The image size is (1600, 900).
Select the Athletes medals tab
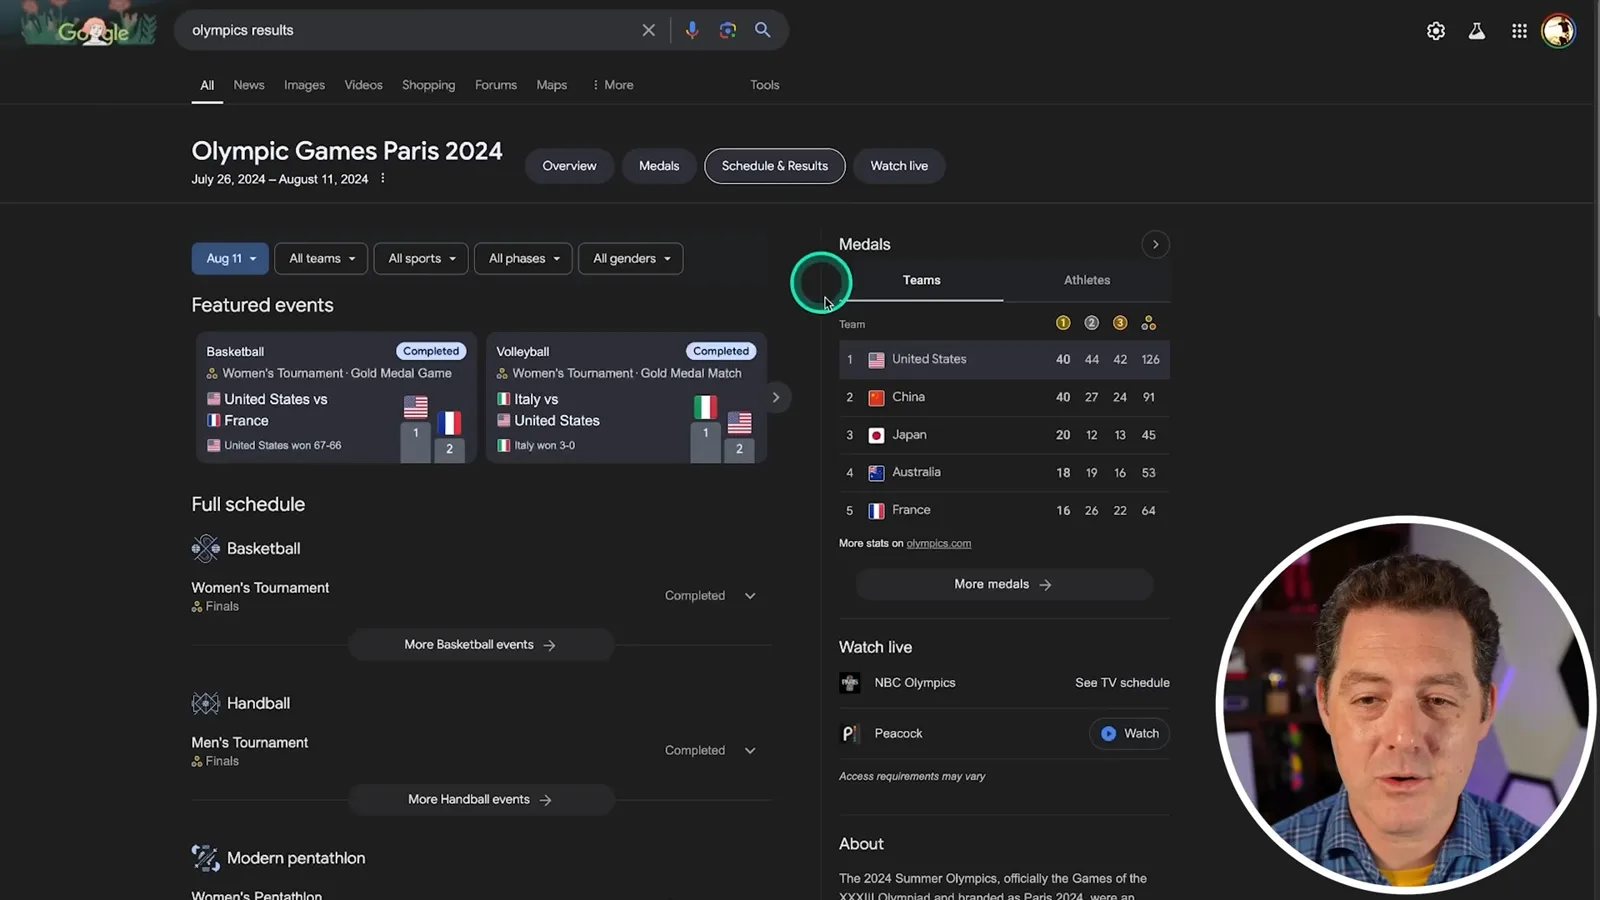click(1087, 280)
